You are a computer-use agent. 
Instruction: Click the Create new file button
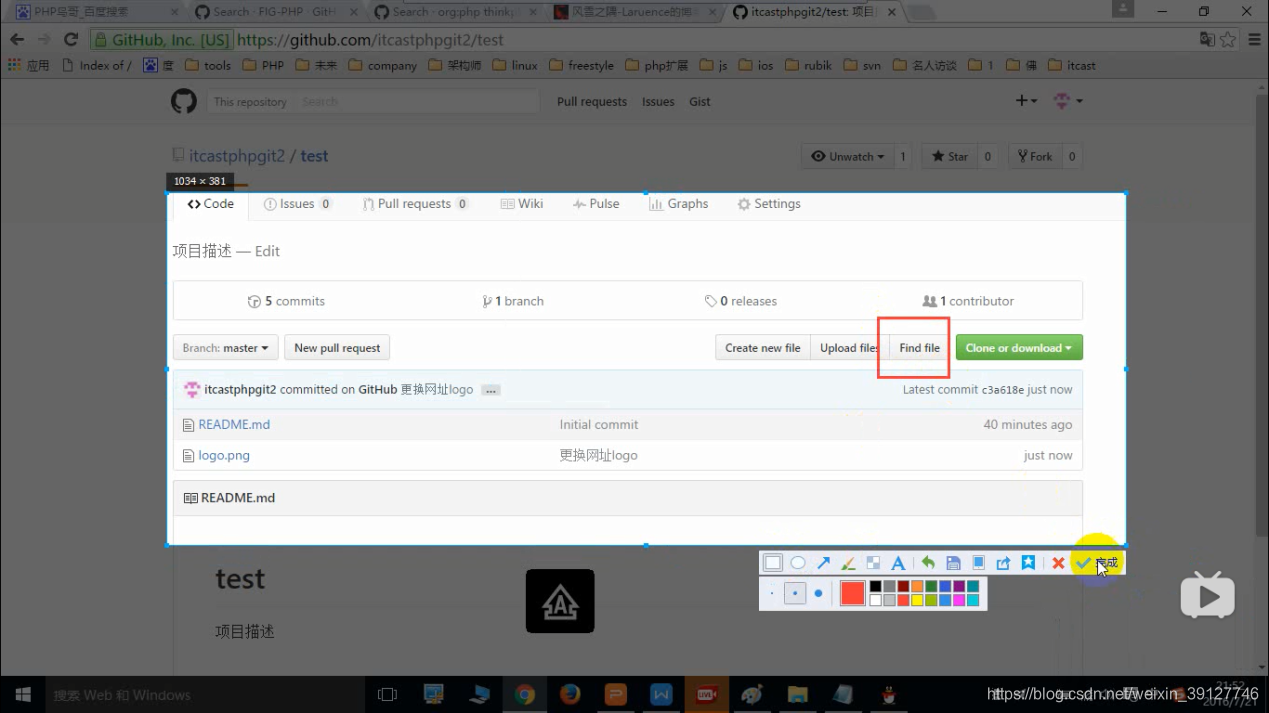tap(762, 348)
